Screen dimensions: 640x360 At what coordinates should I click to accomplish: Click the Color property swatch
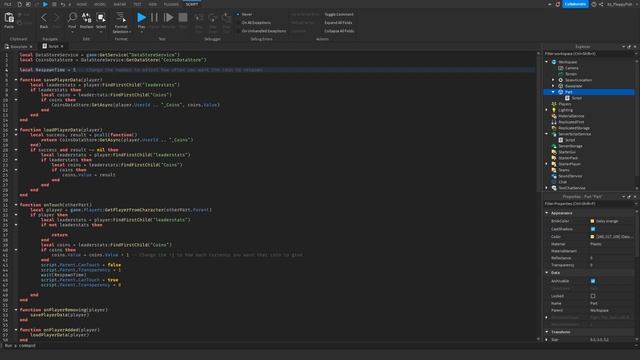point(592,237)
